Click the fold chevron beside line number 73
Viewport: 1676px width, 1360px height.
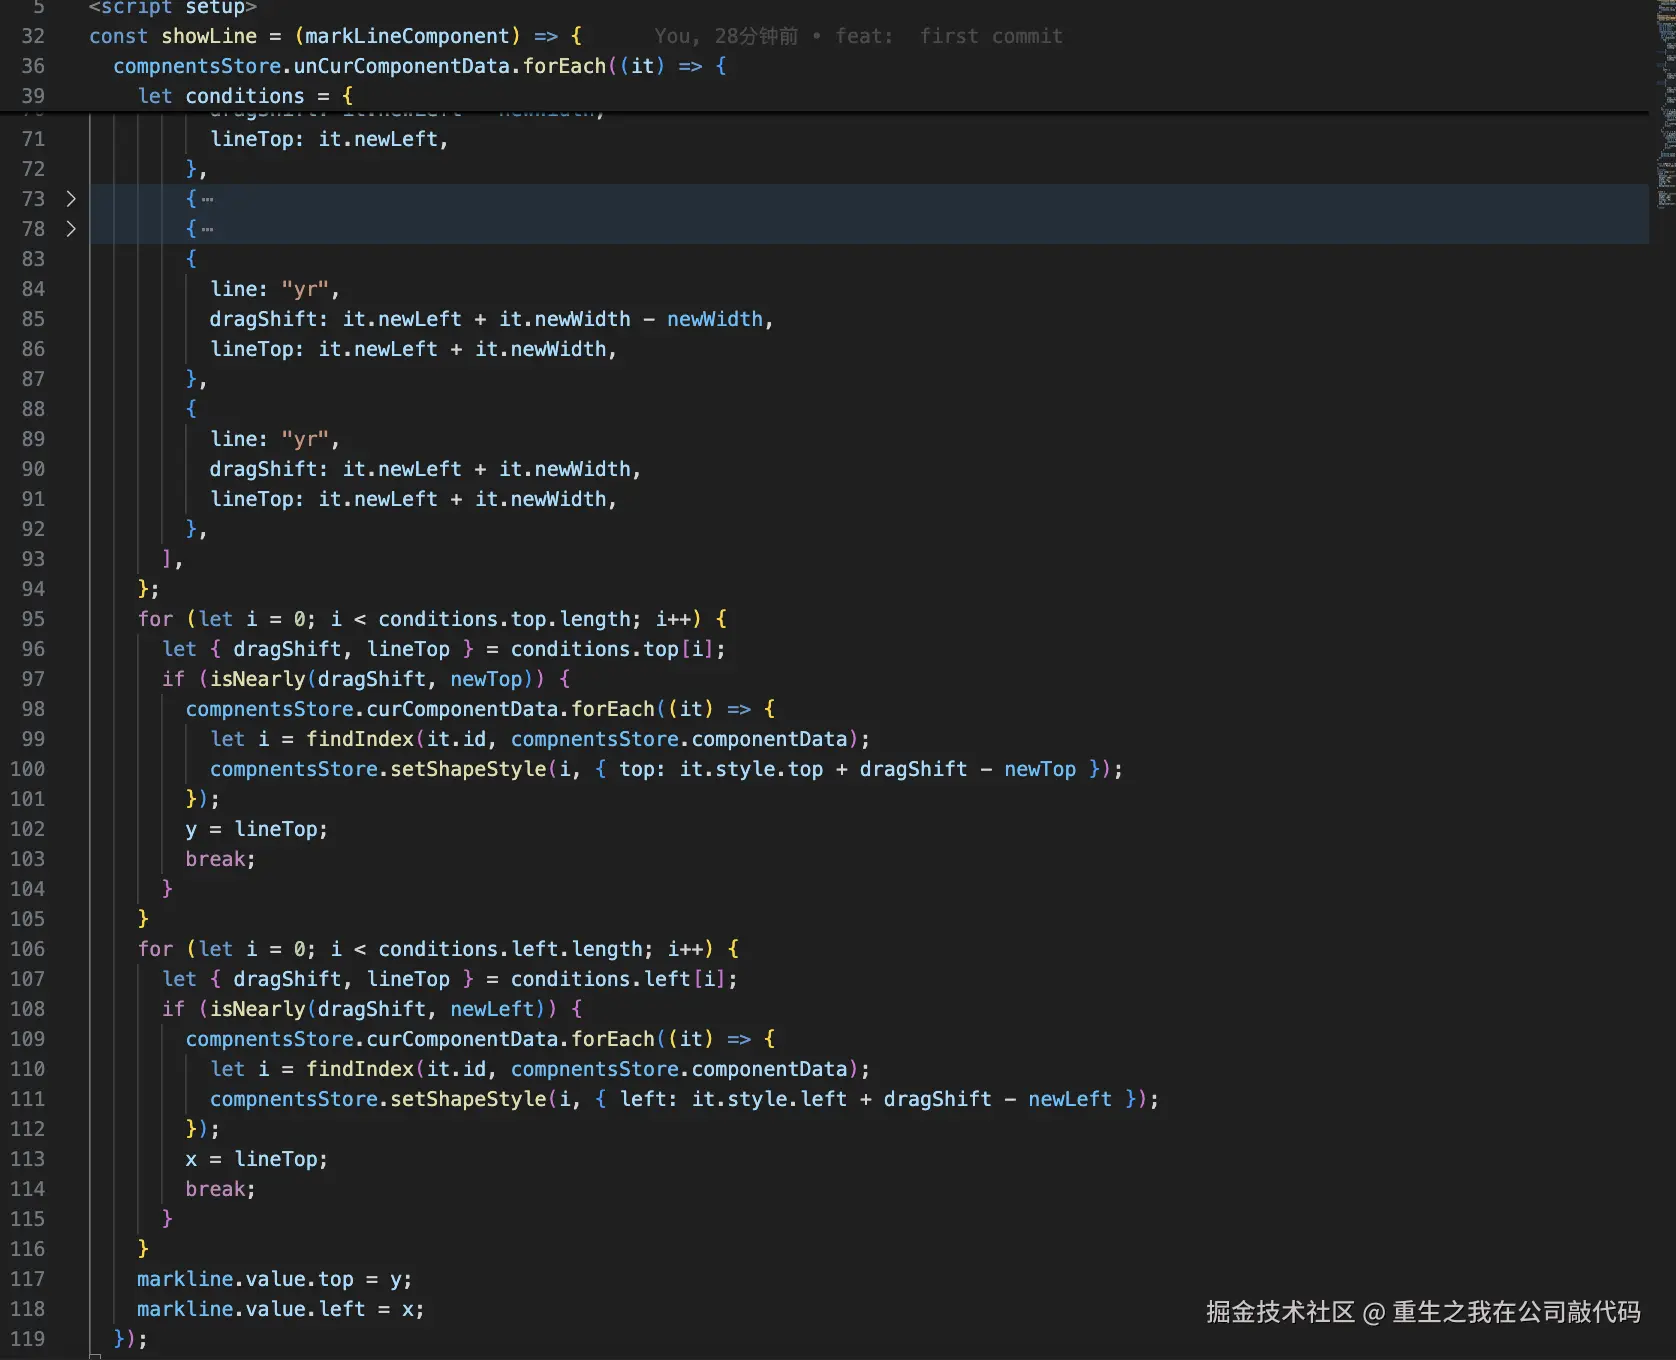click(71, 199)
